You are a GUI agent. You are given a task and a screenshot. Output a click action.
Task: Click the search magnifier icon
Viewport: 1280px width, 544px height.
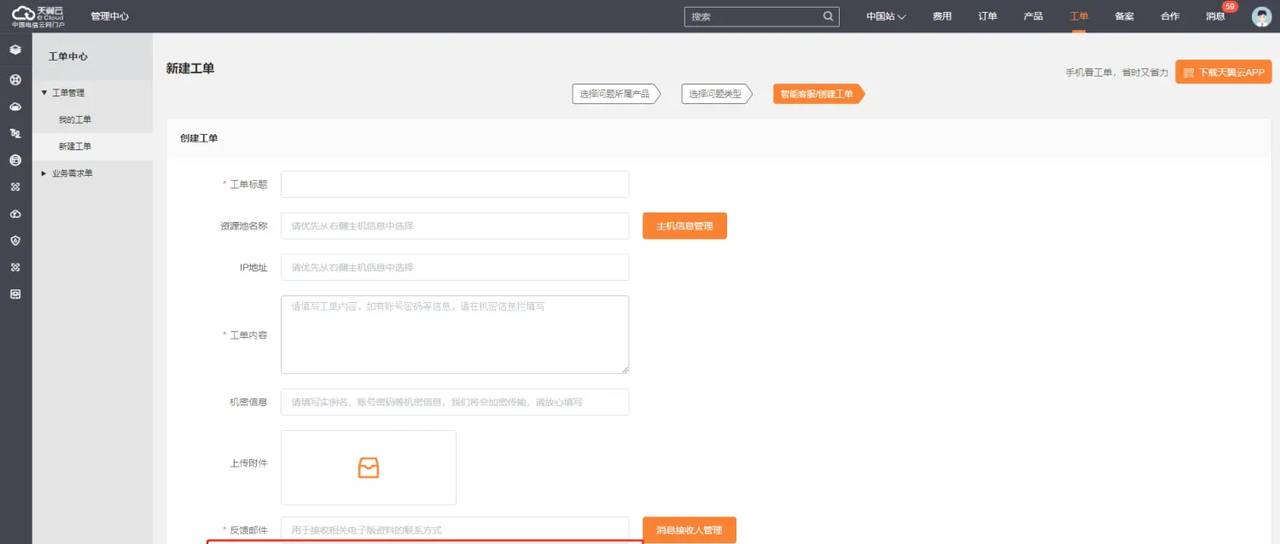click(x=828, y=17)
